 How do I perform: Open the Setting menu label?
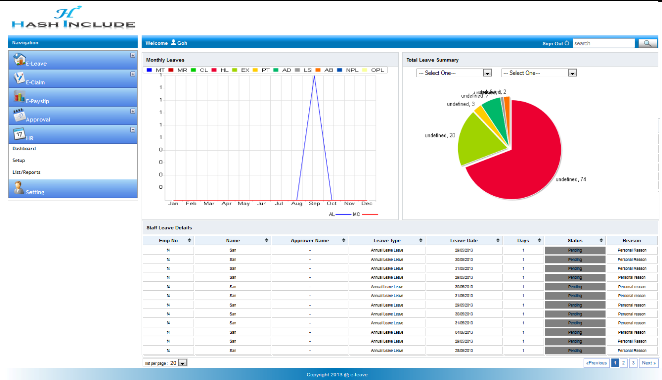(x=35, y=192)
